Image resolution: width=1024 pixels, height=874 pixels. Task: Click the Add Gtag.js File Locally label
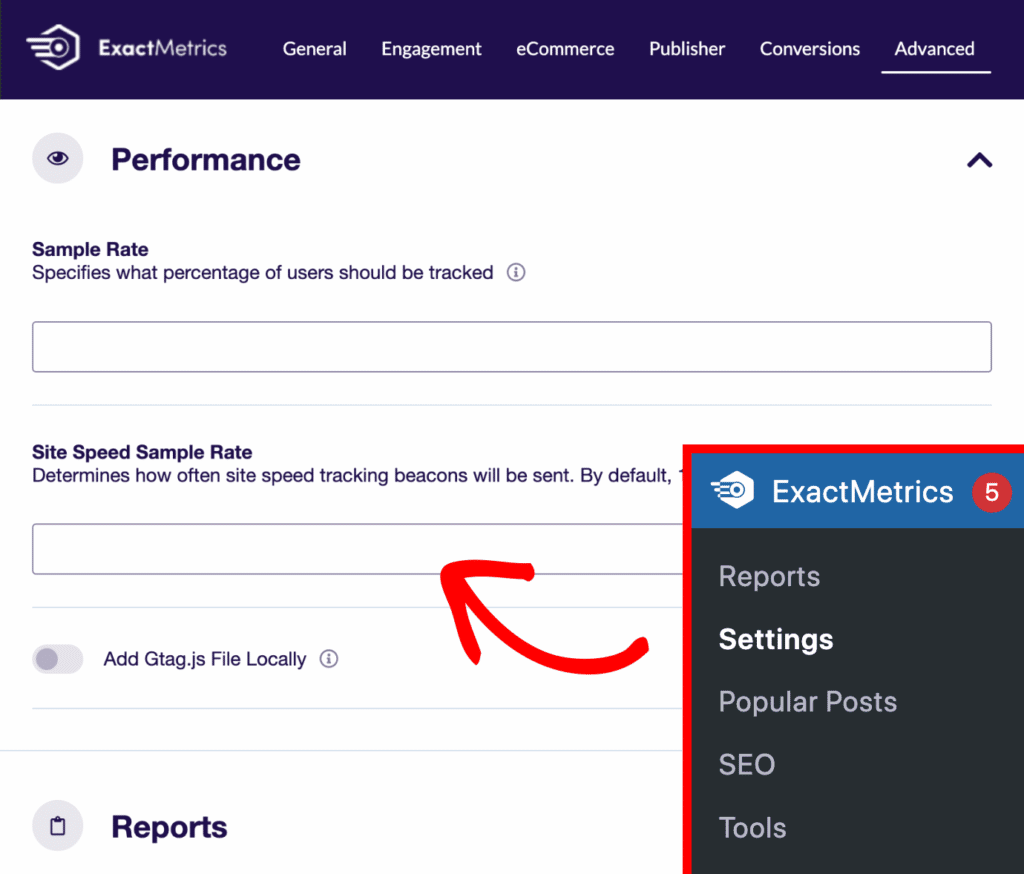click(x=204, y=659)
